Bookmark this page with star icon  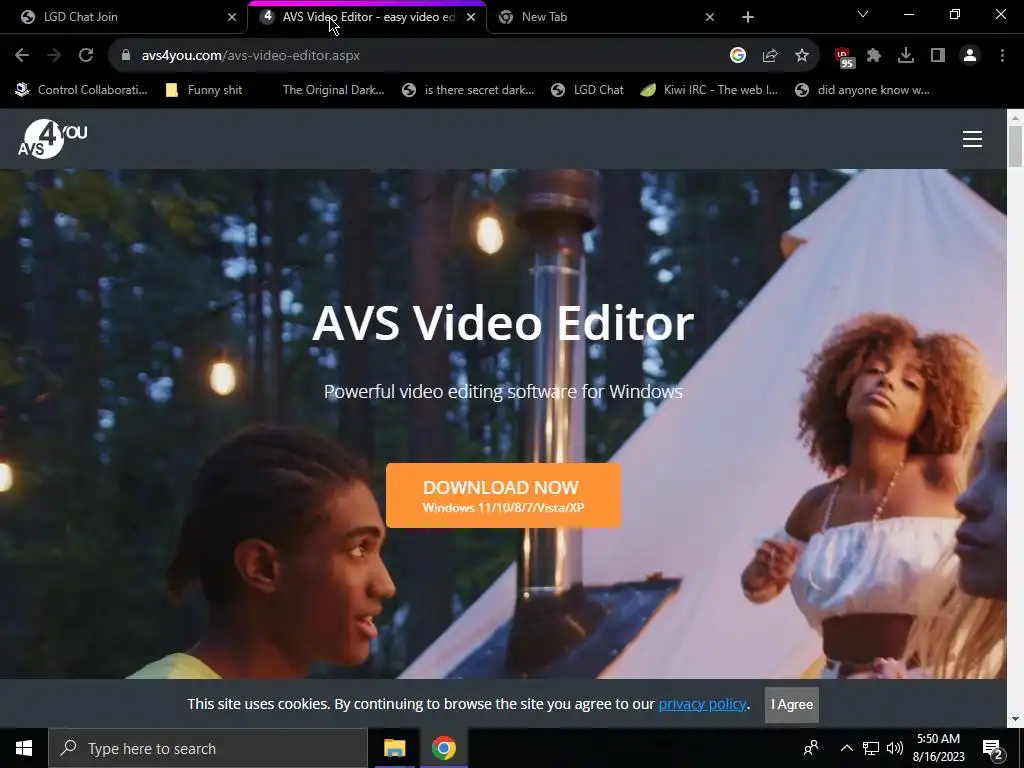802,56
